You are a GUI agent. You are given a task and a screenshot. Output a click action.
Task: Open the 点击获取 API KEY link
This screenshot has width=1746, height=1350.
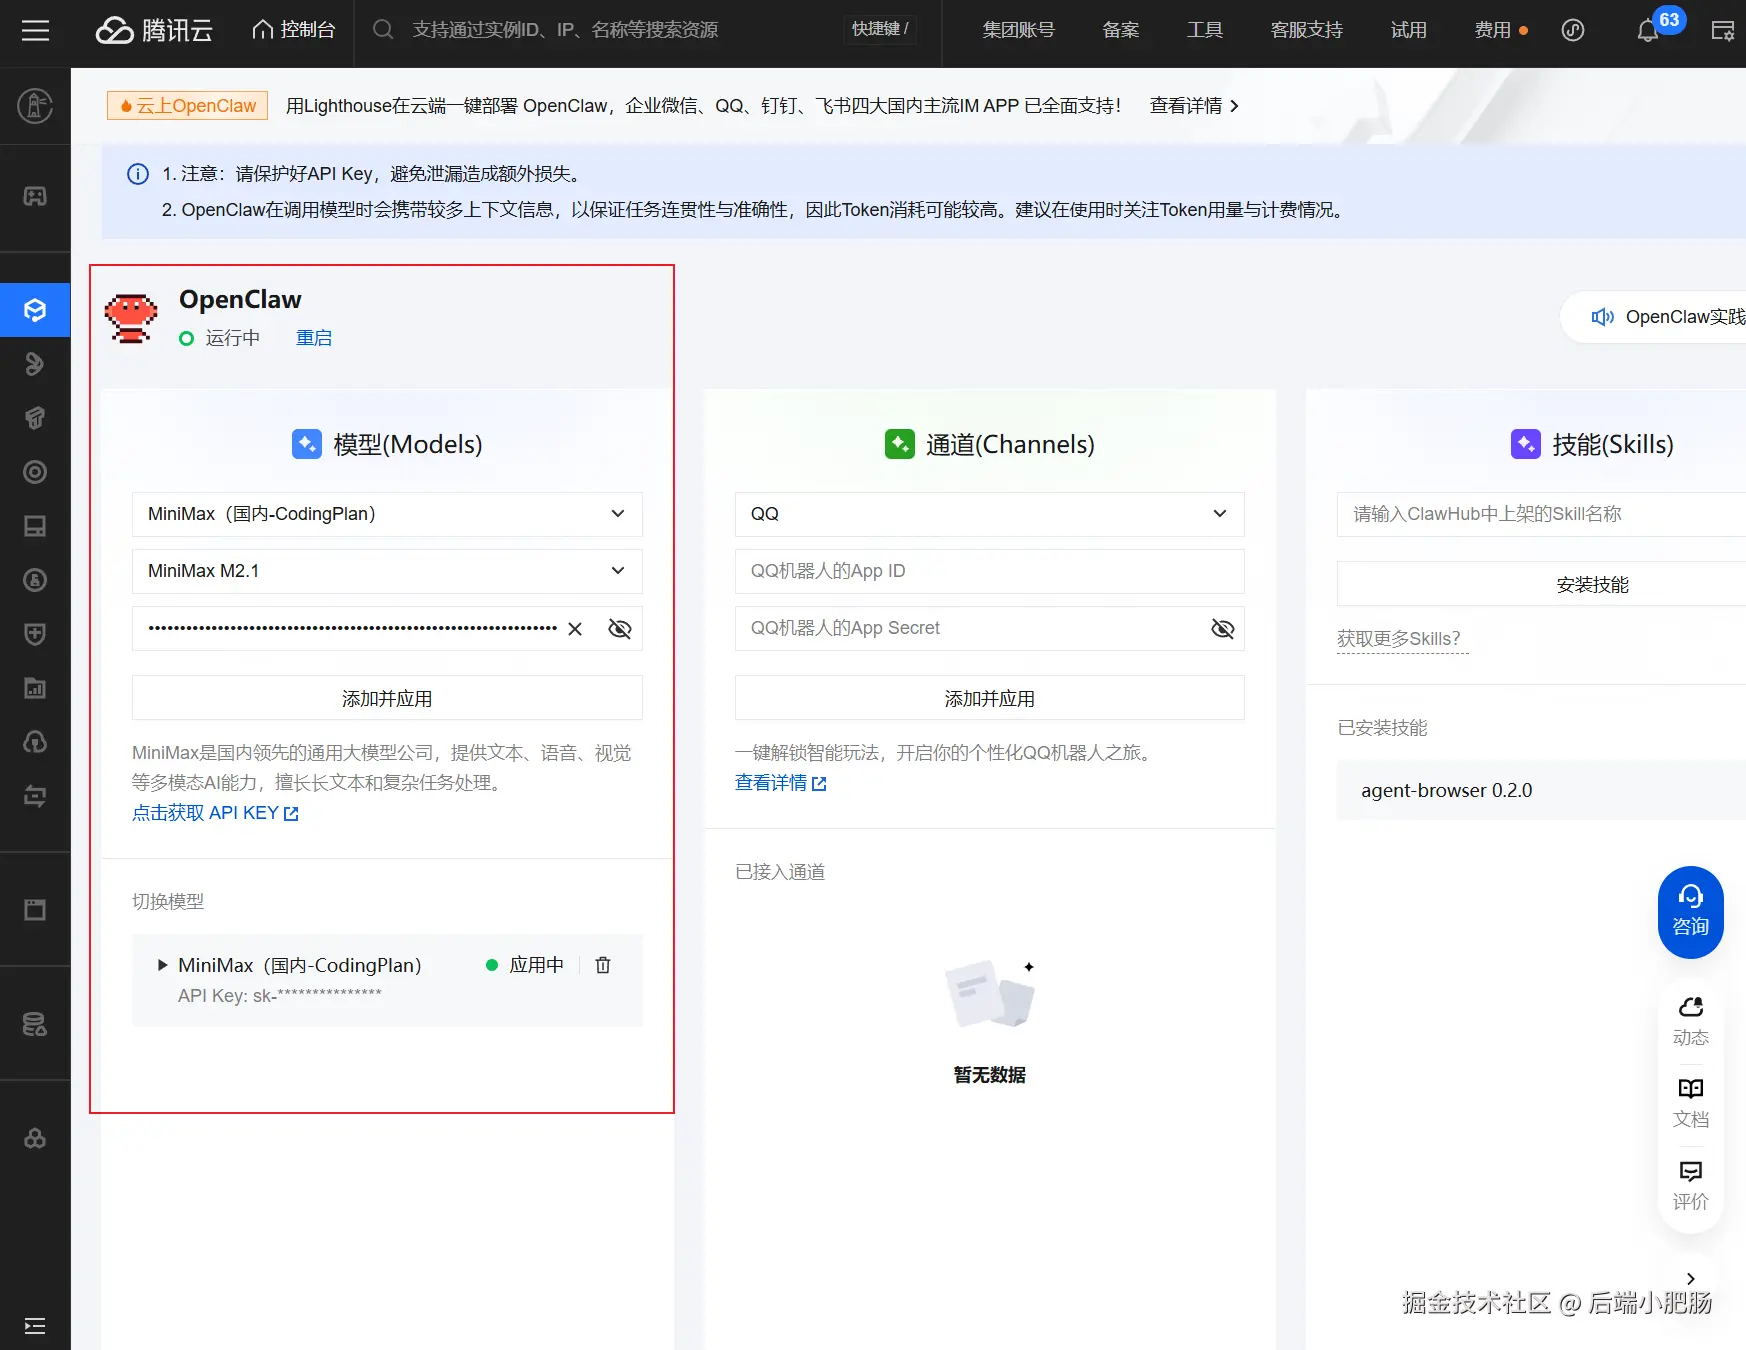pos(215,813)
